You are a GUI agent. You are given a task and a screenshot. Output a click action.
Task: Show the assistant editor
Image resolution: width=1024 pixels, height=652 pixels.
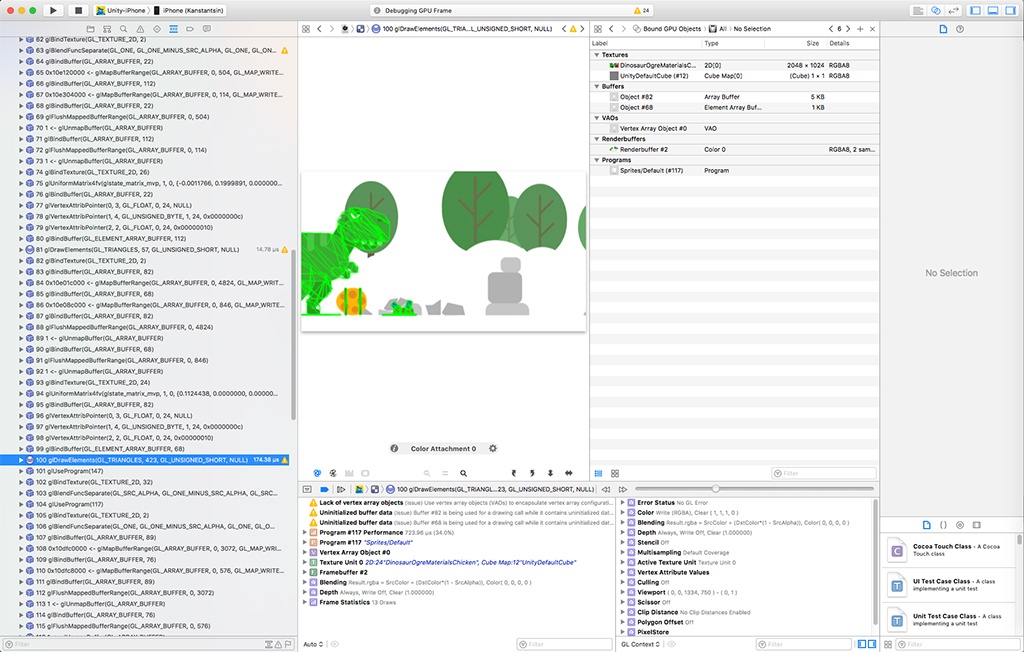(x=936, y=10)
